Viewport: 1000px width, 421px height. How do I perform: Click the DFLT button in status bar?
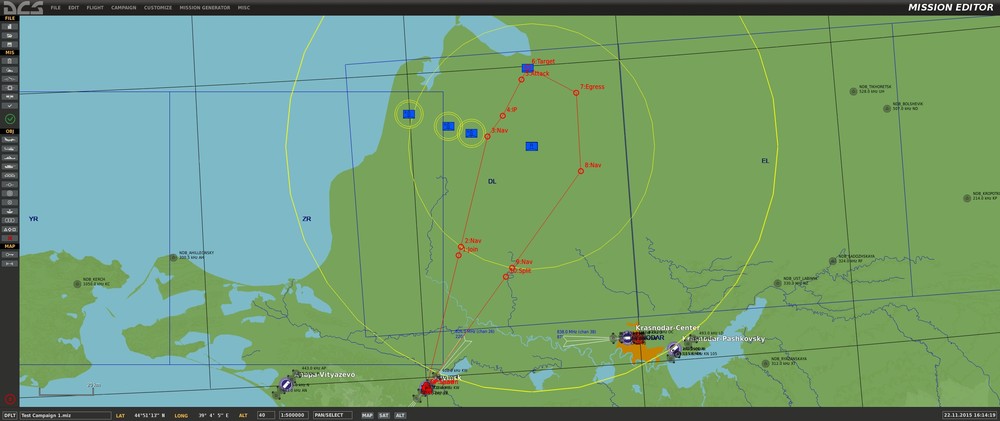[10, 415]
